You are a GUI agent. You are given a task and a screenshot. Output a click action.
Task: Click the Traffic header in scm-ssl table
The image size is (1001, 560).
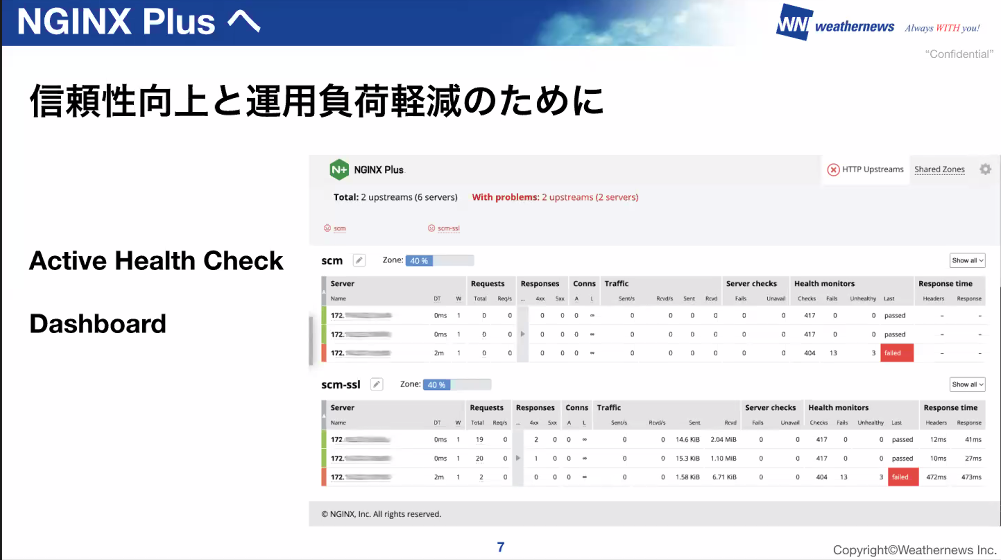(x=608, y=407)
